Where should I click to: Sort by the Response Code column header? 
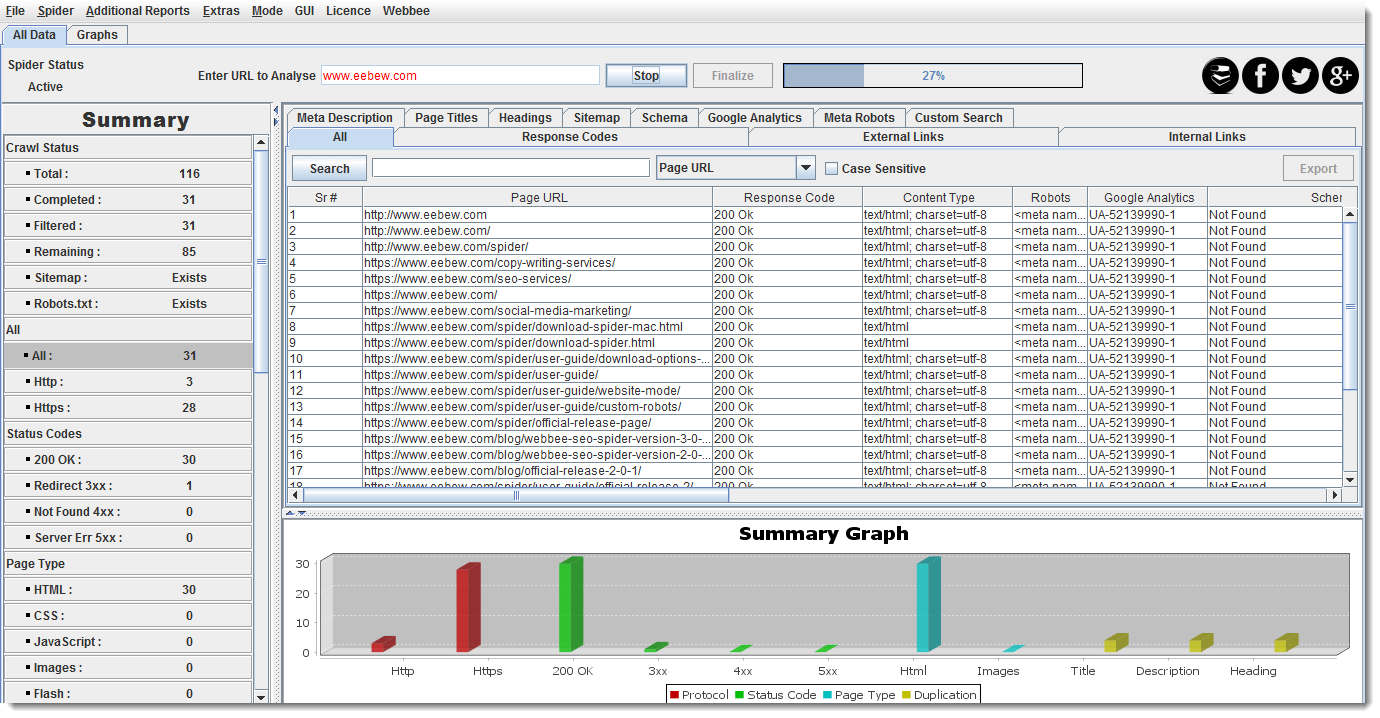(788, 198)
